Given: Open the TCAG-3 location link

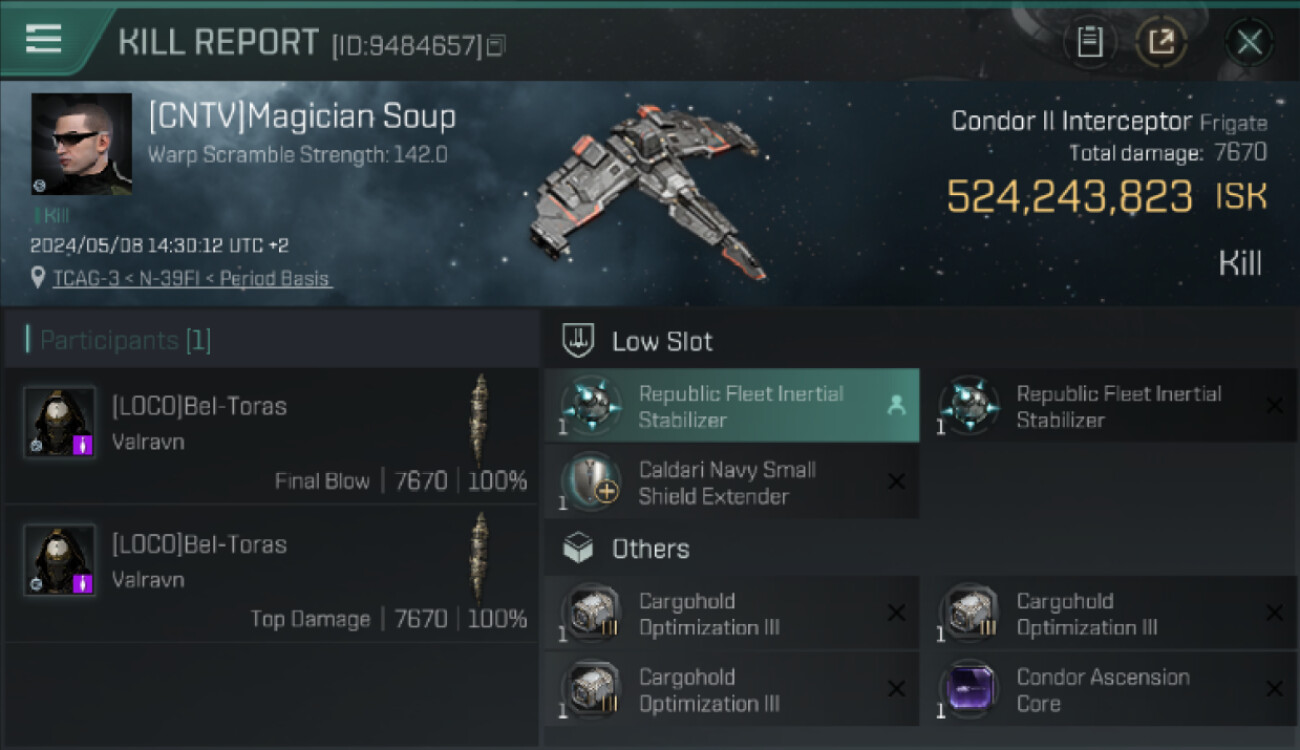Looking at the screenshot, I should click(191, 279).
